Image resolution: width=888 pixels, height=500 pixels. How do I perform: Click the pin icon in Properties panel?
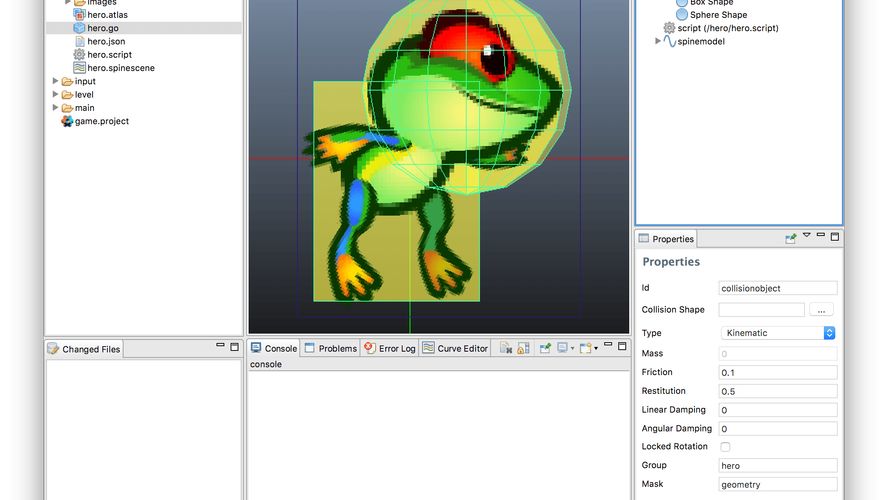pyautogui.click(x=790, y=238)
